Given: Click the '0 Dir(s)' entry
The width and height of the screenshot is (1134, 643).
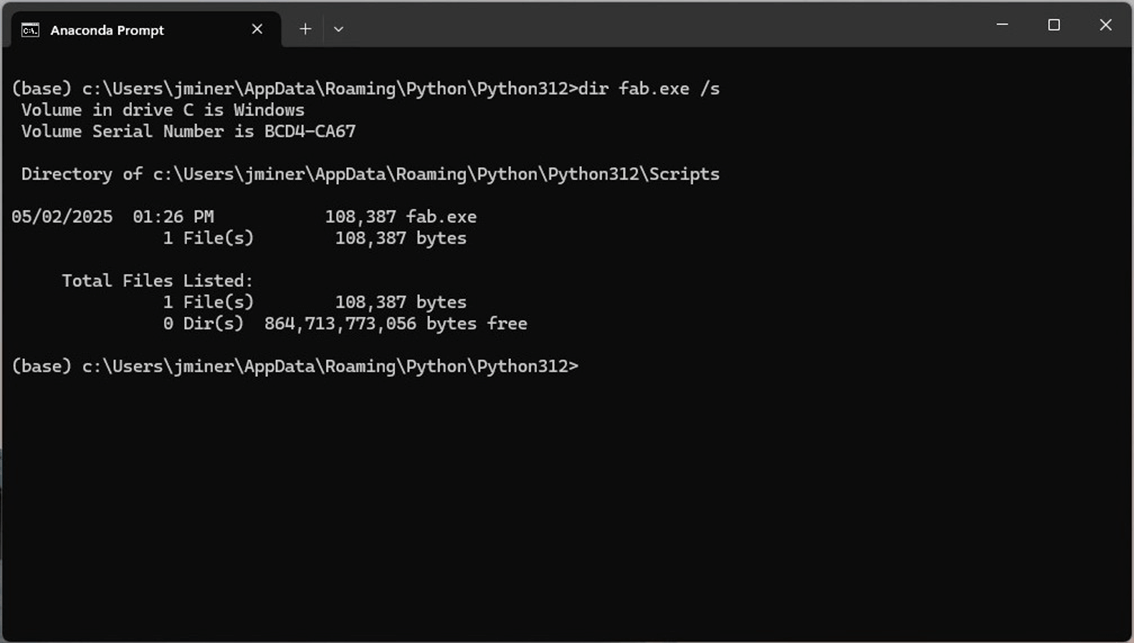Looking at the screenshot, I should tap(203, 324).
